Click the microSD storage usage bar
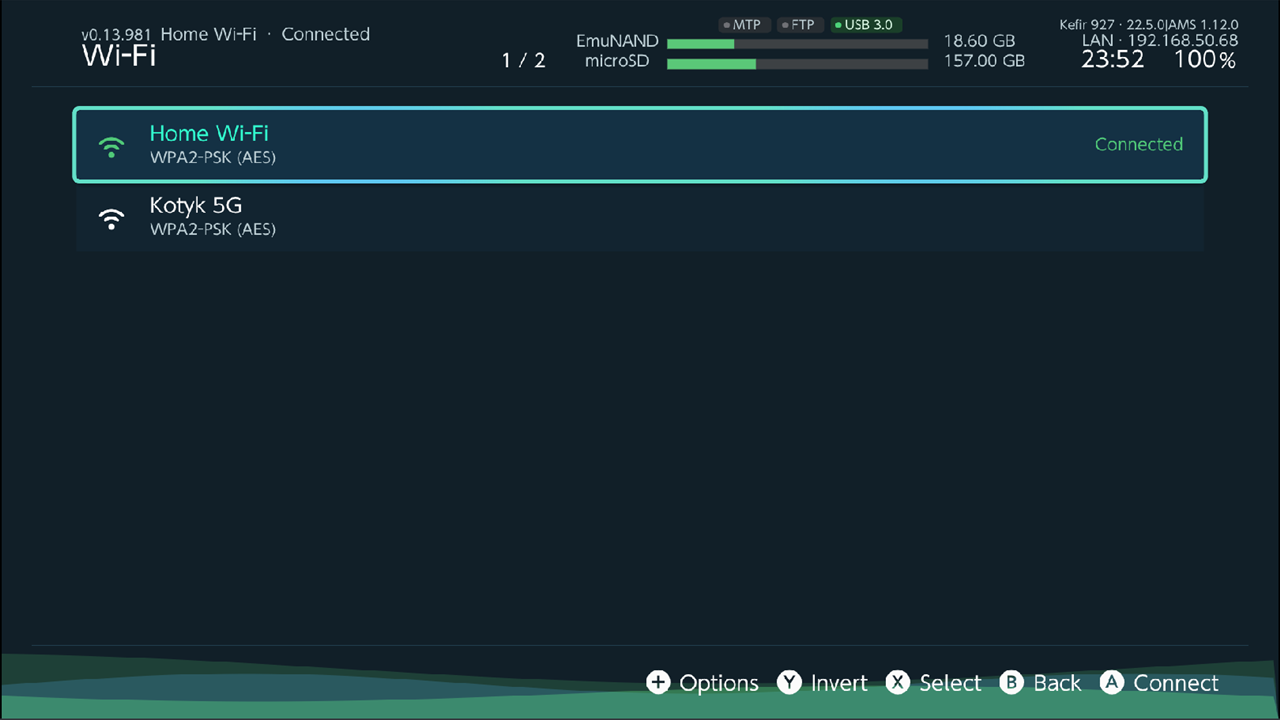Screen dimensions: 1280x720 pos(797,64)
